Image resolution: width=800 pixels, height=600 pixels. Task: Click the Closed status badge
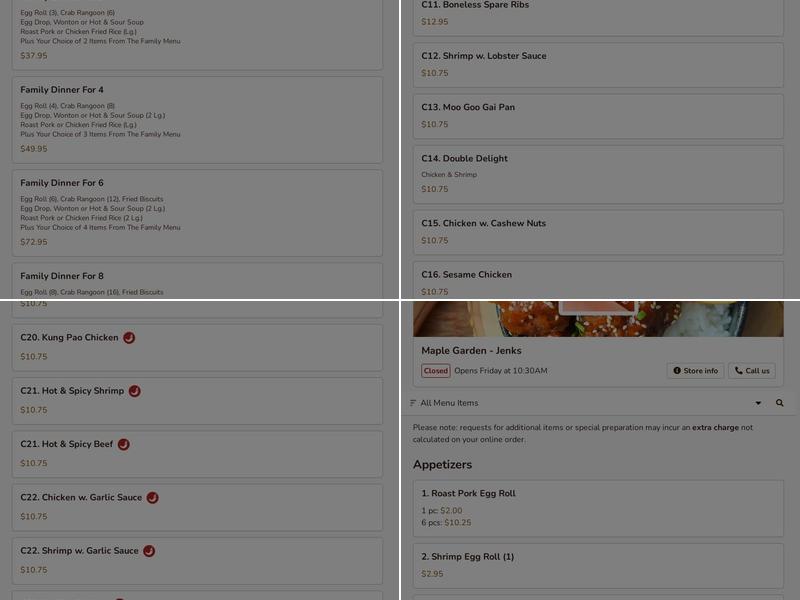pos(435,371)
